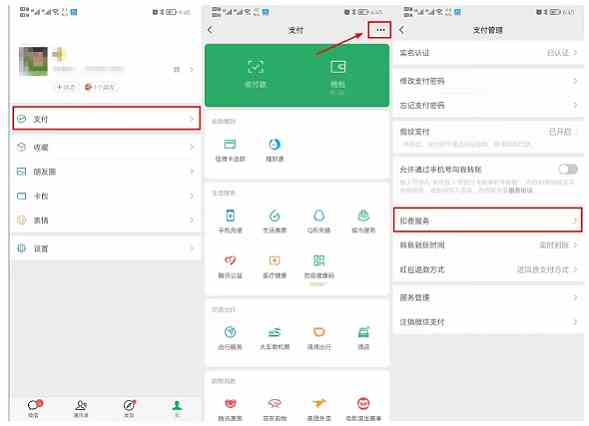Screen dimensions: 589x426
Task: Open 滴滴出行 ride service icon
Action: coord(319,338)
